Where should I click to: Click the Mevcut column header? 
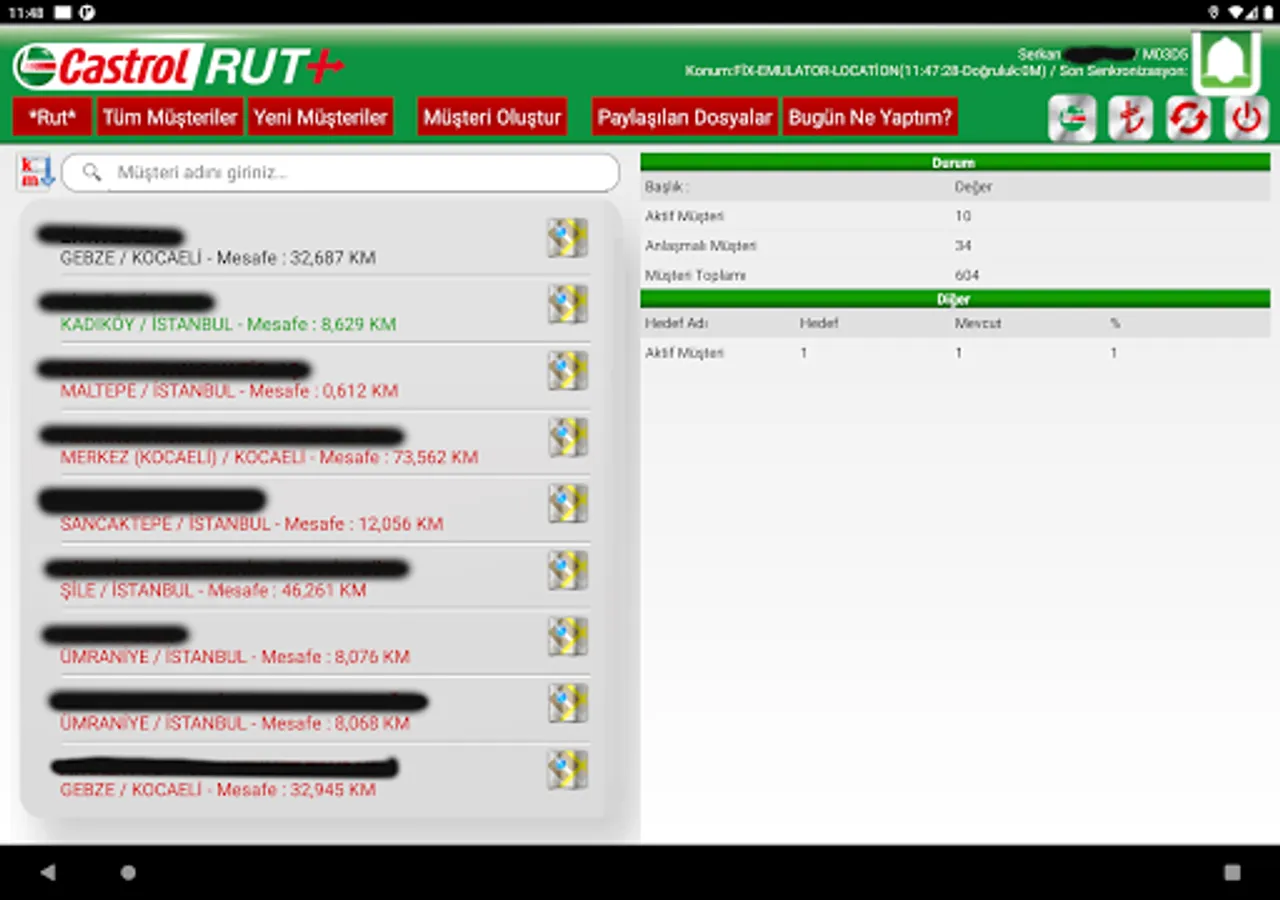tap(978, 323)
